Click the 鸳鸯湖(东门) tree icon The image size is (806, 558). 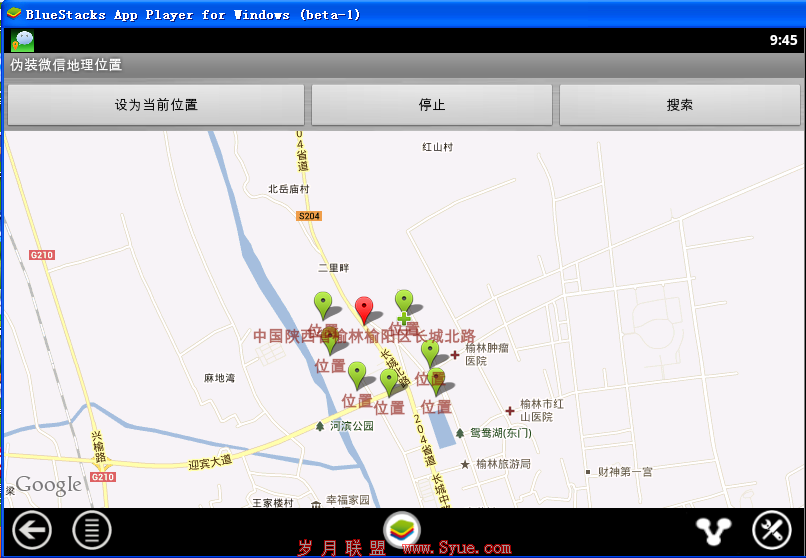pos(460,433)
